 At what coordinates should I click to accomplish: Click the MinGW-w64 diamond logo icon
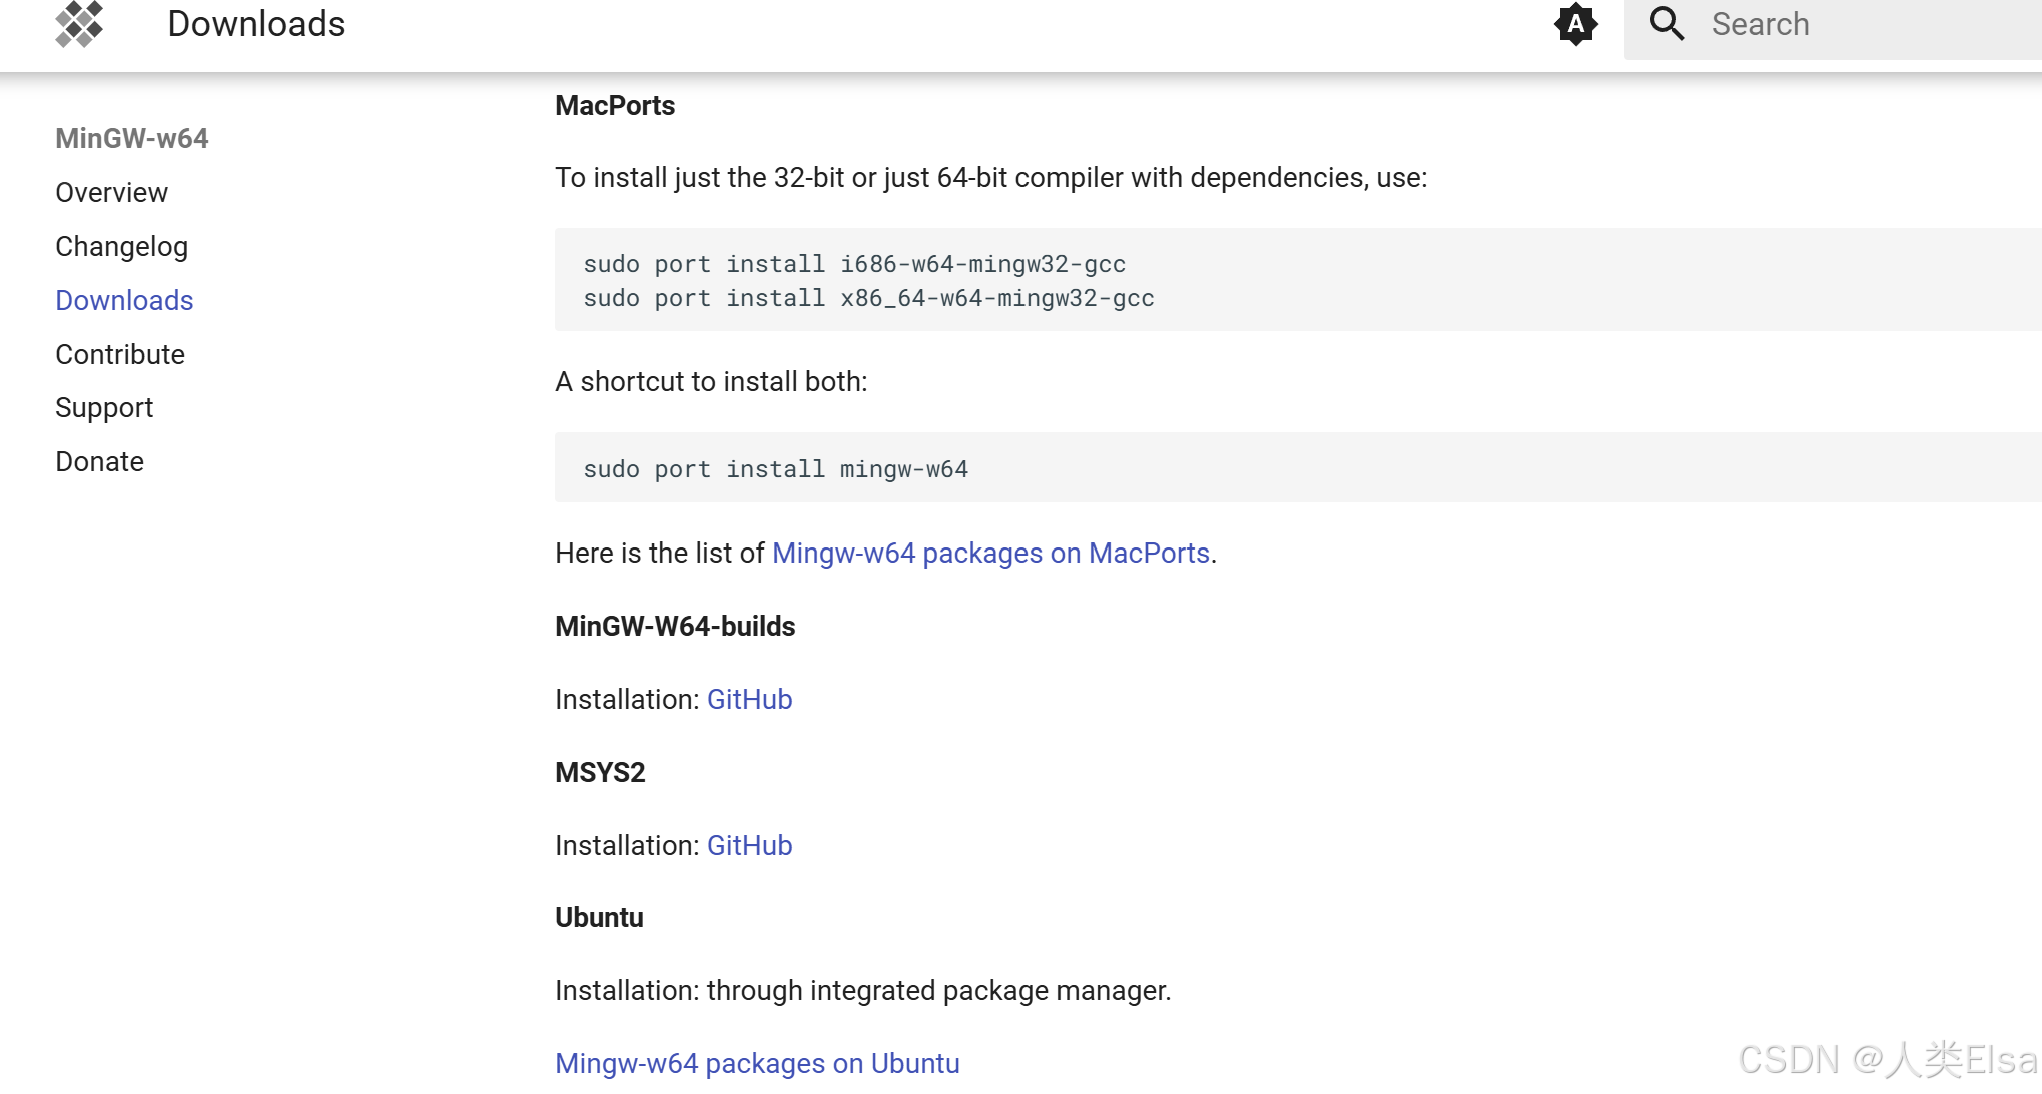click(80, 24)
